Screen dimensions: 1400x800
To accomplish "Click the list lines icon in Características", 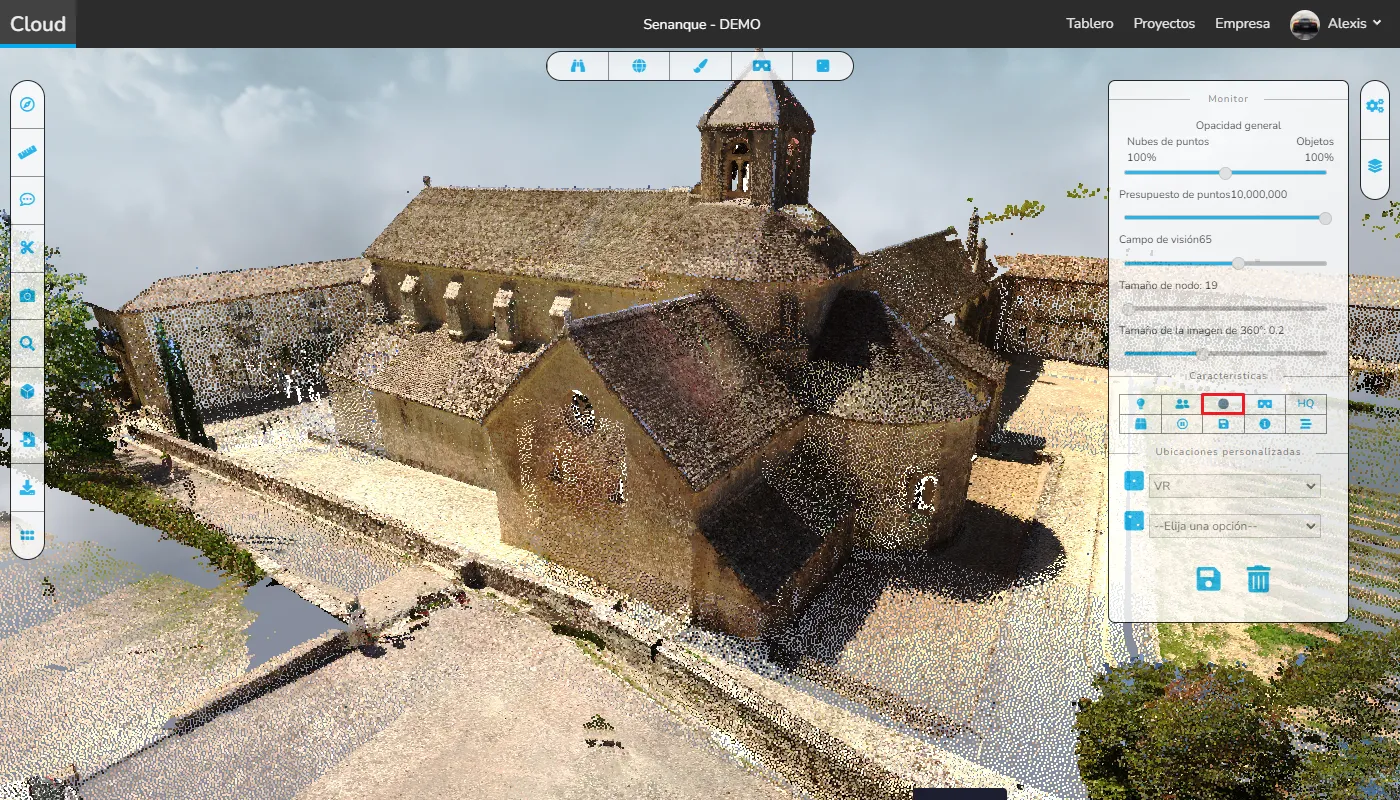I will pos(1306,424).
